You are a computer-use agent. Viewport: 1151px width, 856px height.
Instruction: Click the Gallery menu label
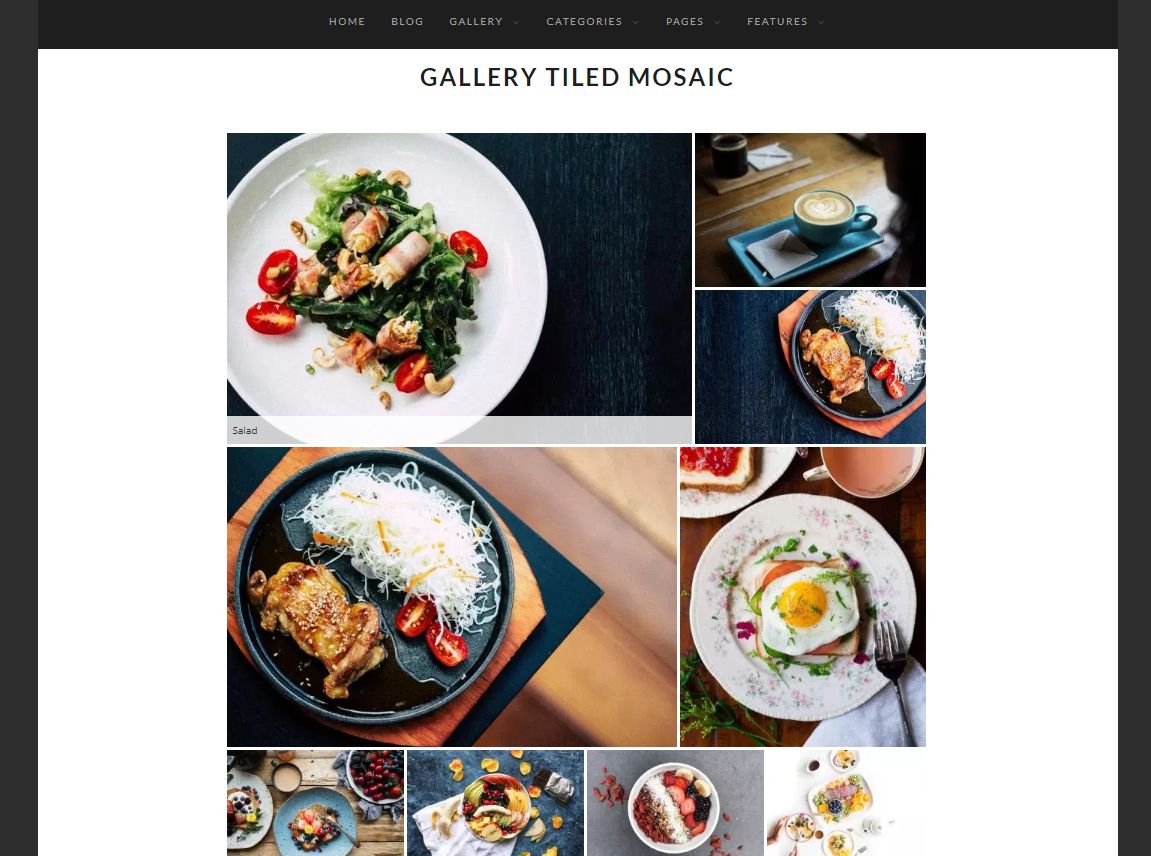click(x=476, y=21)
